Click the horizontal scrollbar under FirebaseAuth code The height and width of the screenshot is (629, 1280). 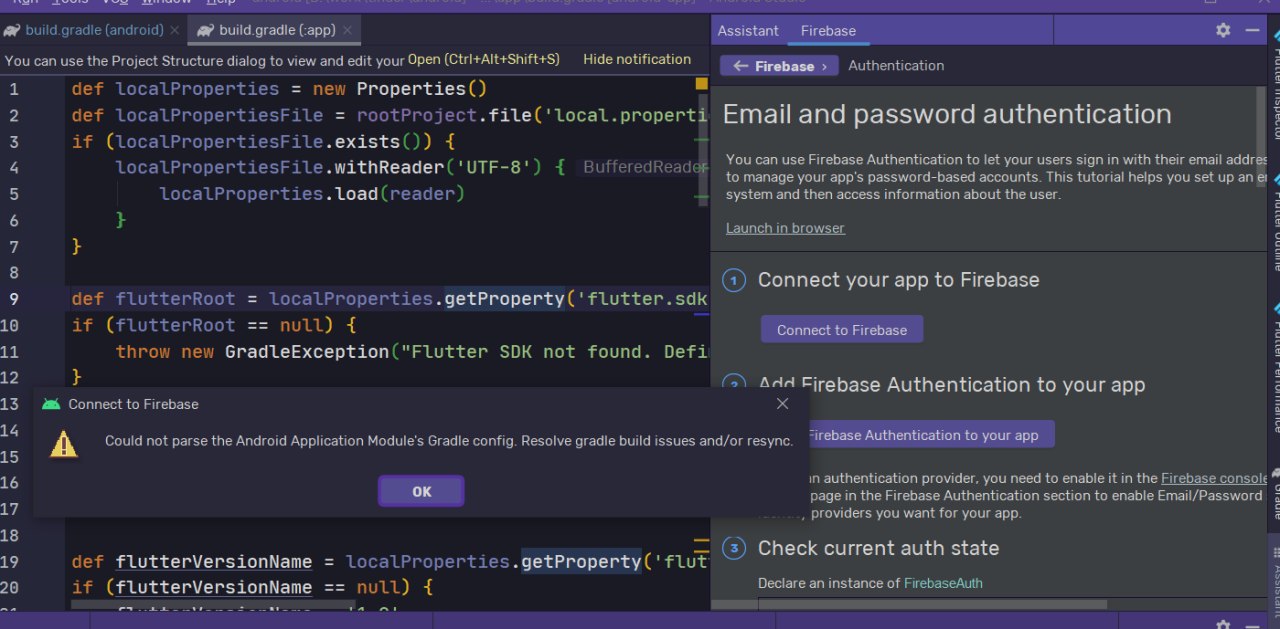coord(932,604)
